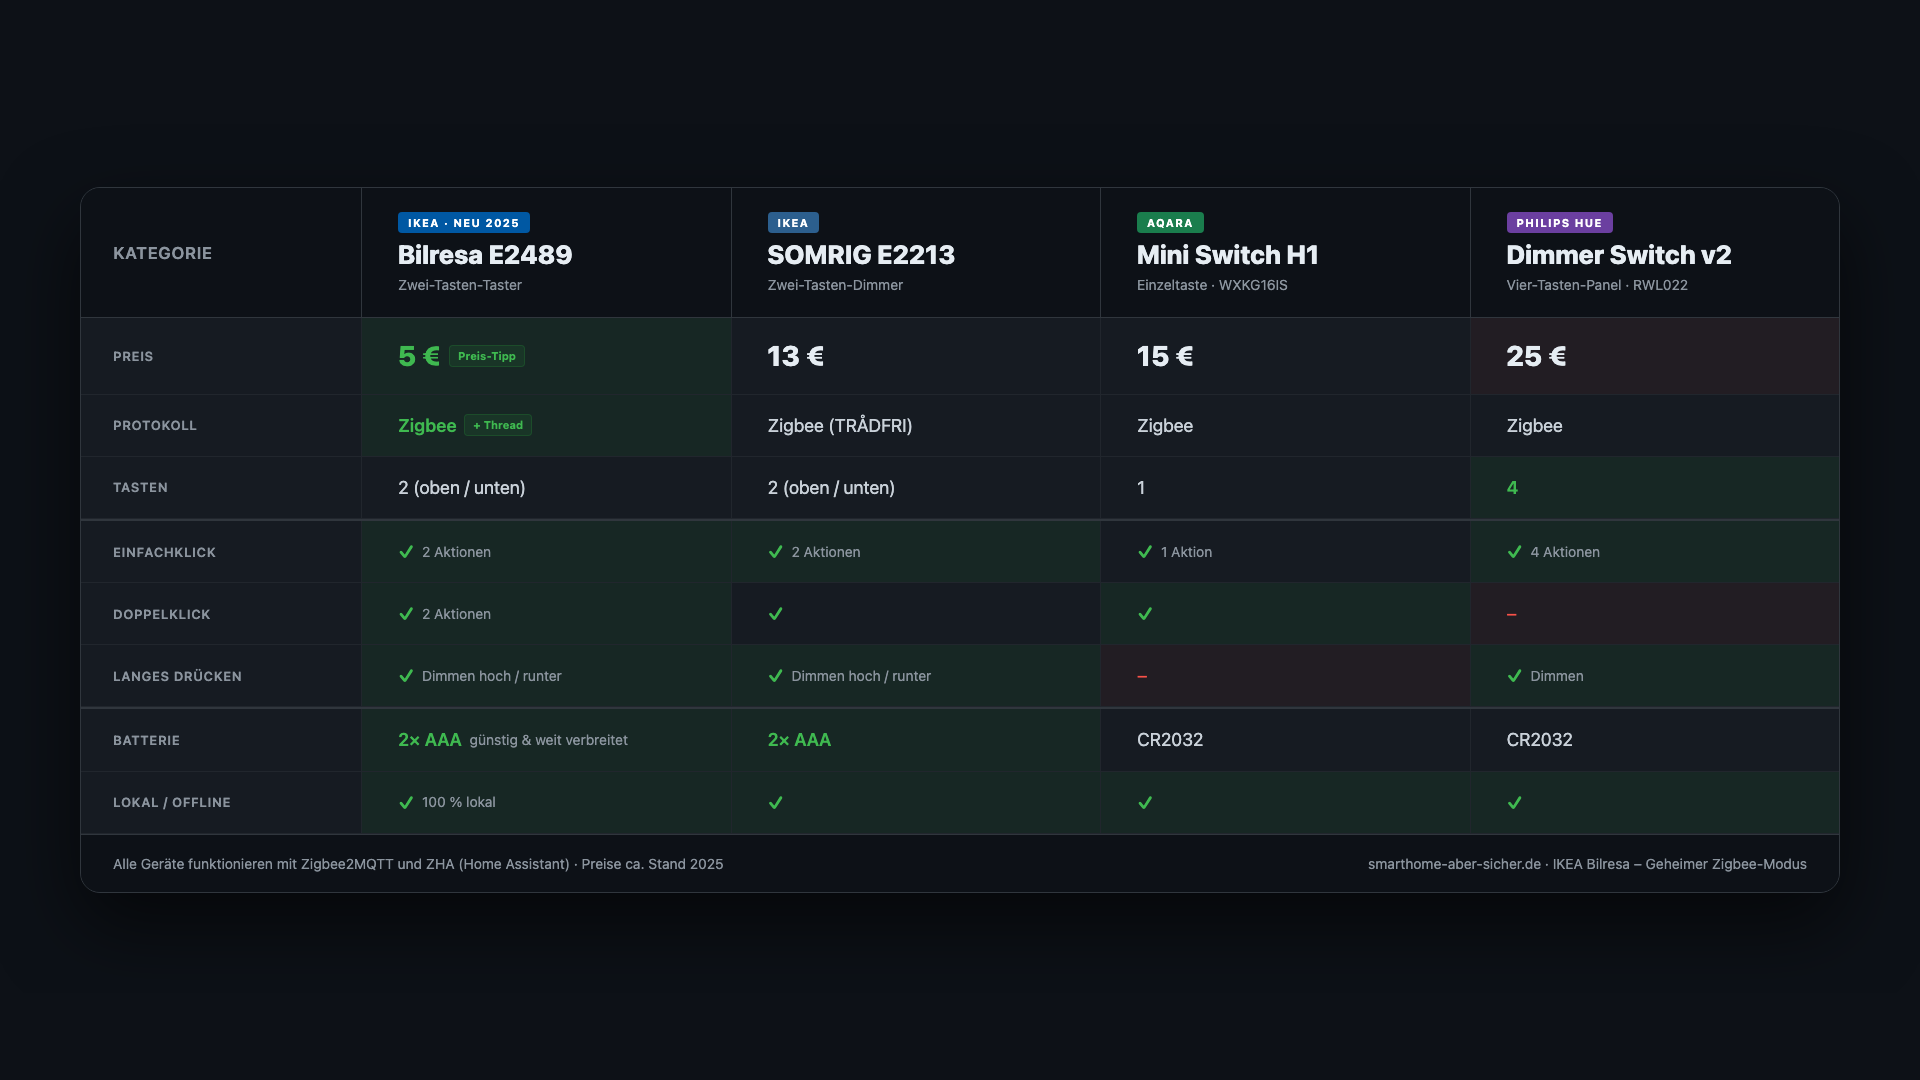Click the 'IKEA · NEU 2025' badge
This screenshot has height=1080, width=1920.
[464, 223]
